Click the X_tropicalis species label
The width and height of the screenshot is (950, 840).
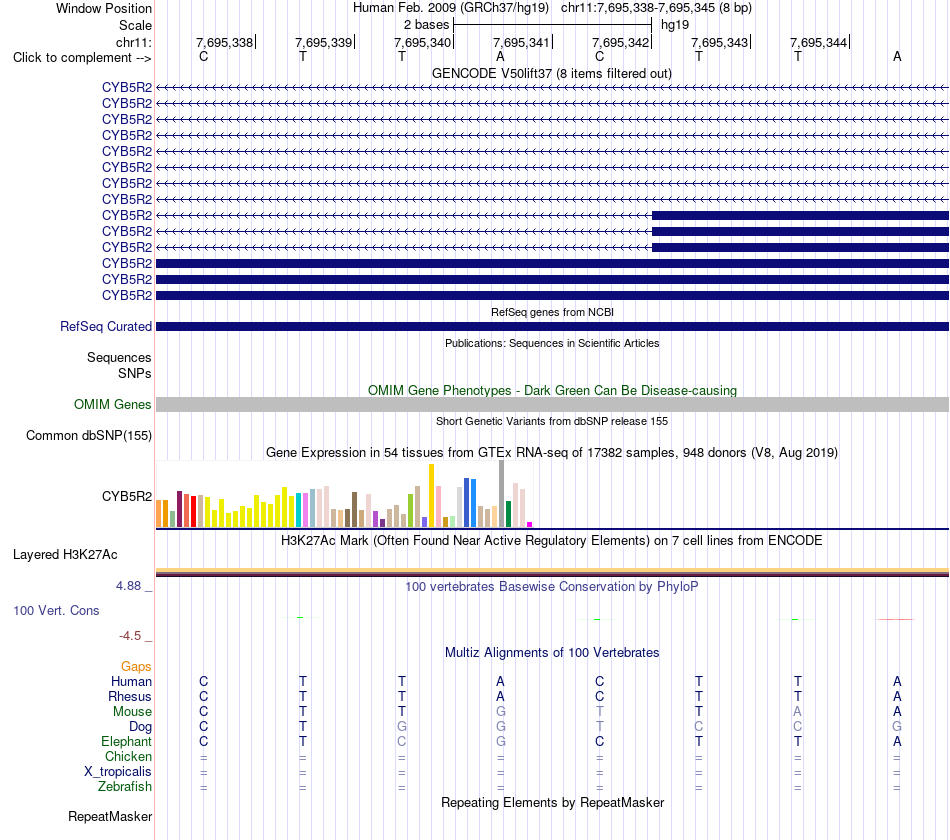118,772
